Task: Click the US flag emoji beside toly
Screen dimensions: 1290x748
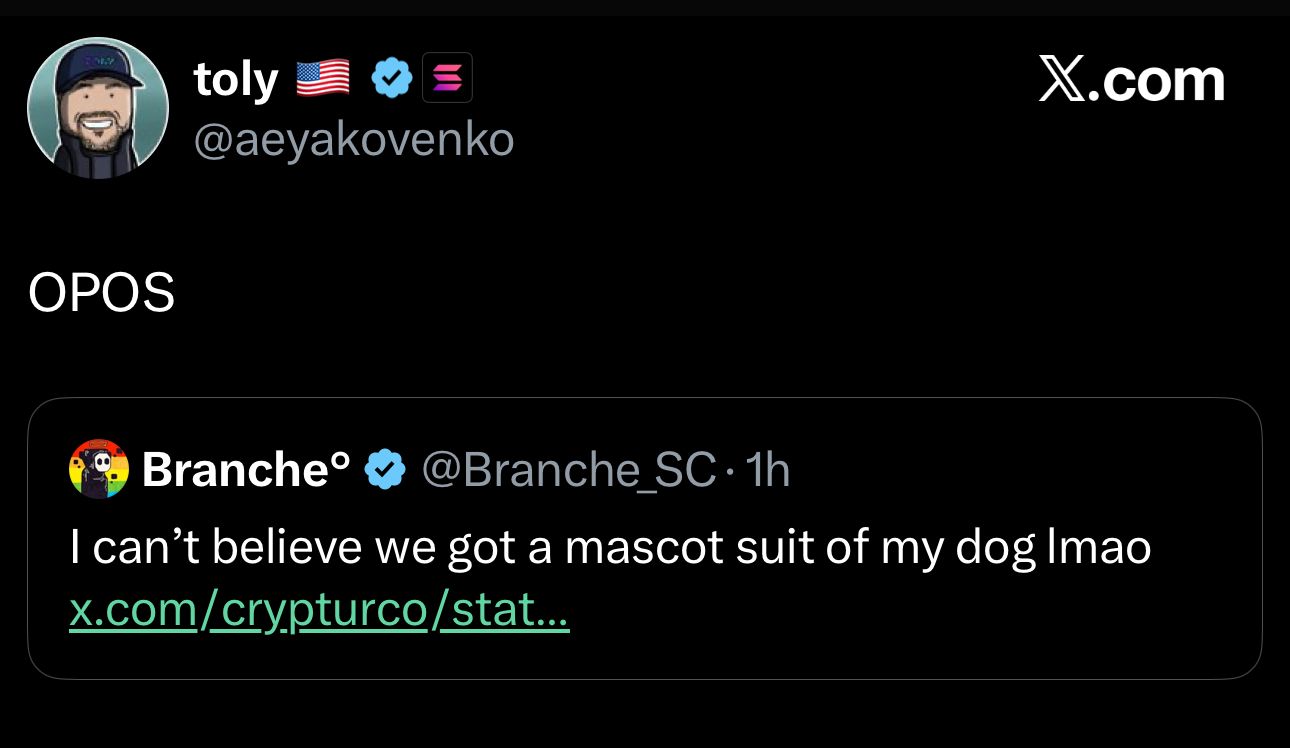Action: pyautogui.click(x=322, y=77)
